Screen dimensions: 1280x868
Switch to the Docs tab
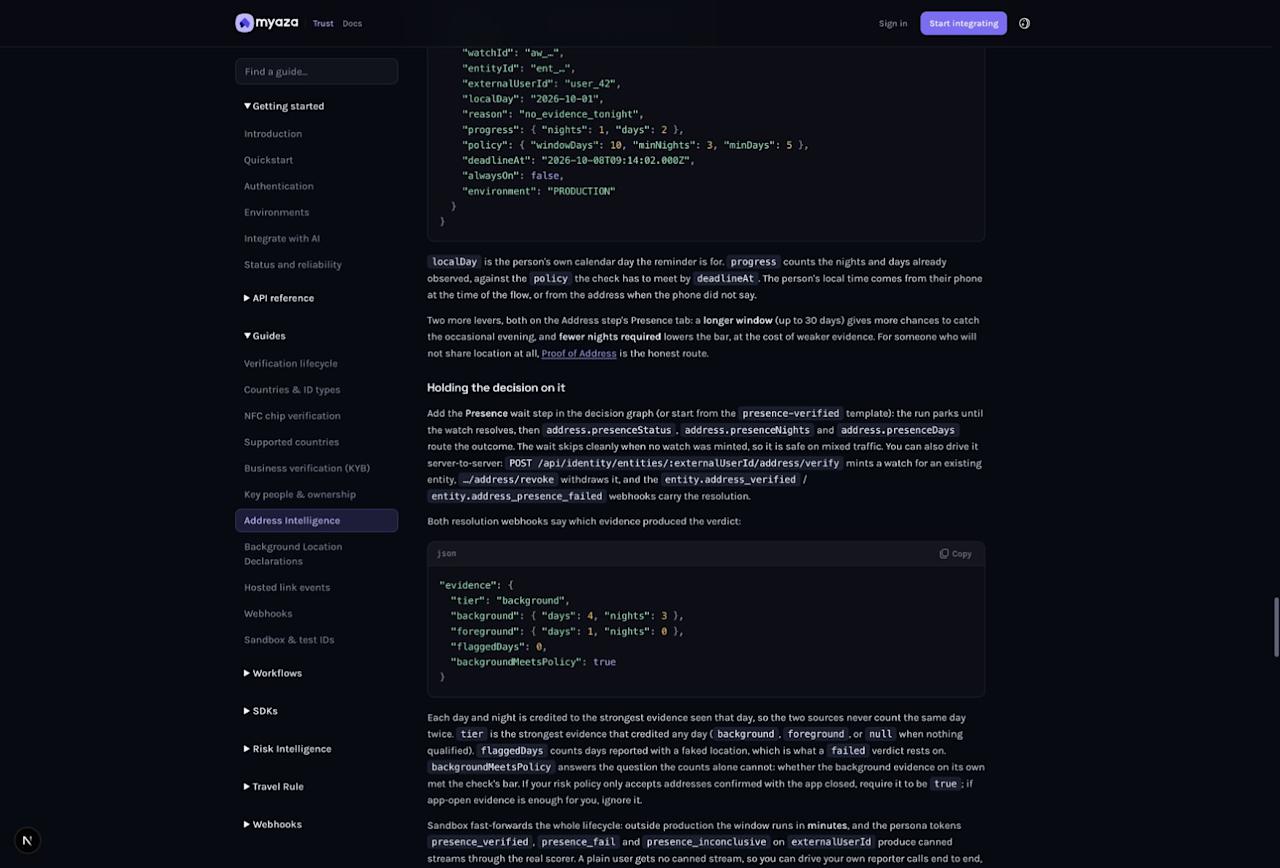click(352, 23)
